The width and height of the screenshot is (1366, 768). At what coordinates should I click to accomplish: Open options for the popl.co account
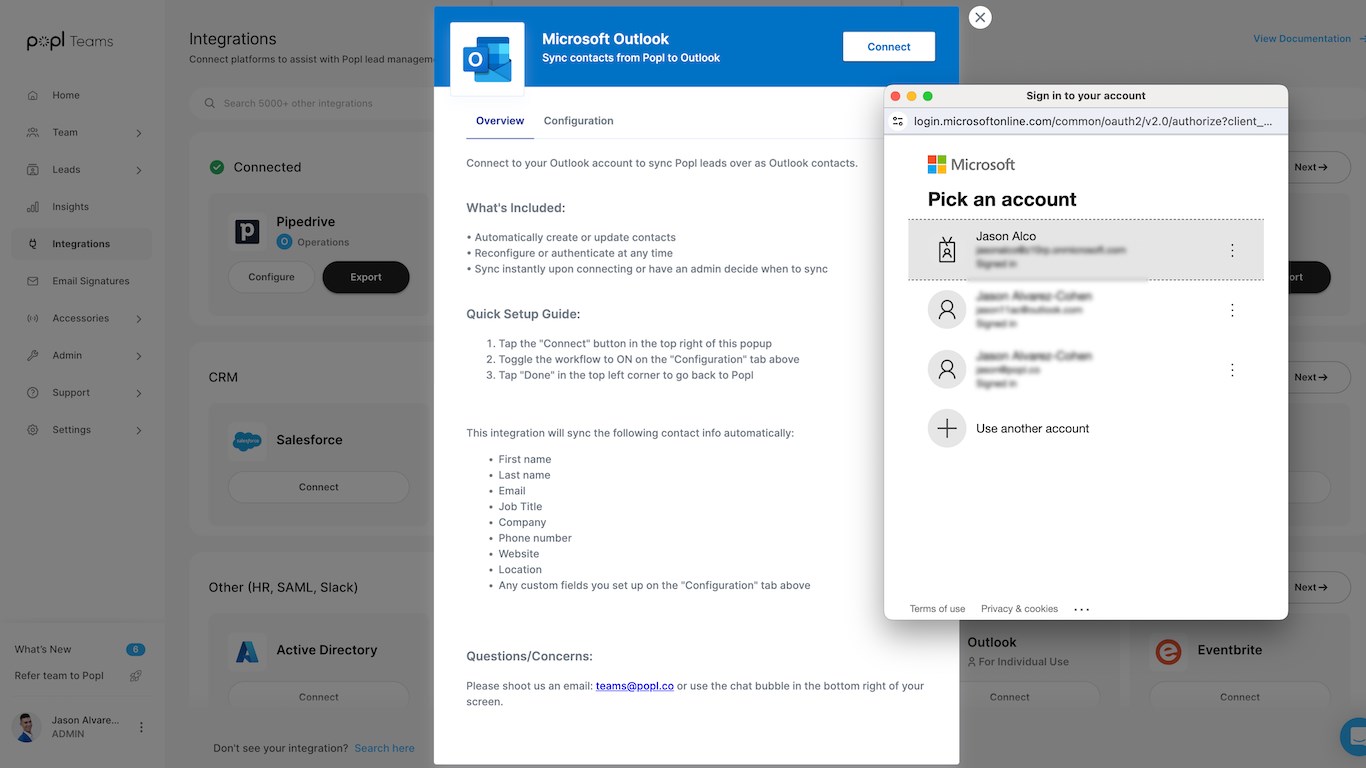1232,369
